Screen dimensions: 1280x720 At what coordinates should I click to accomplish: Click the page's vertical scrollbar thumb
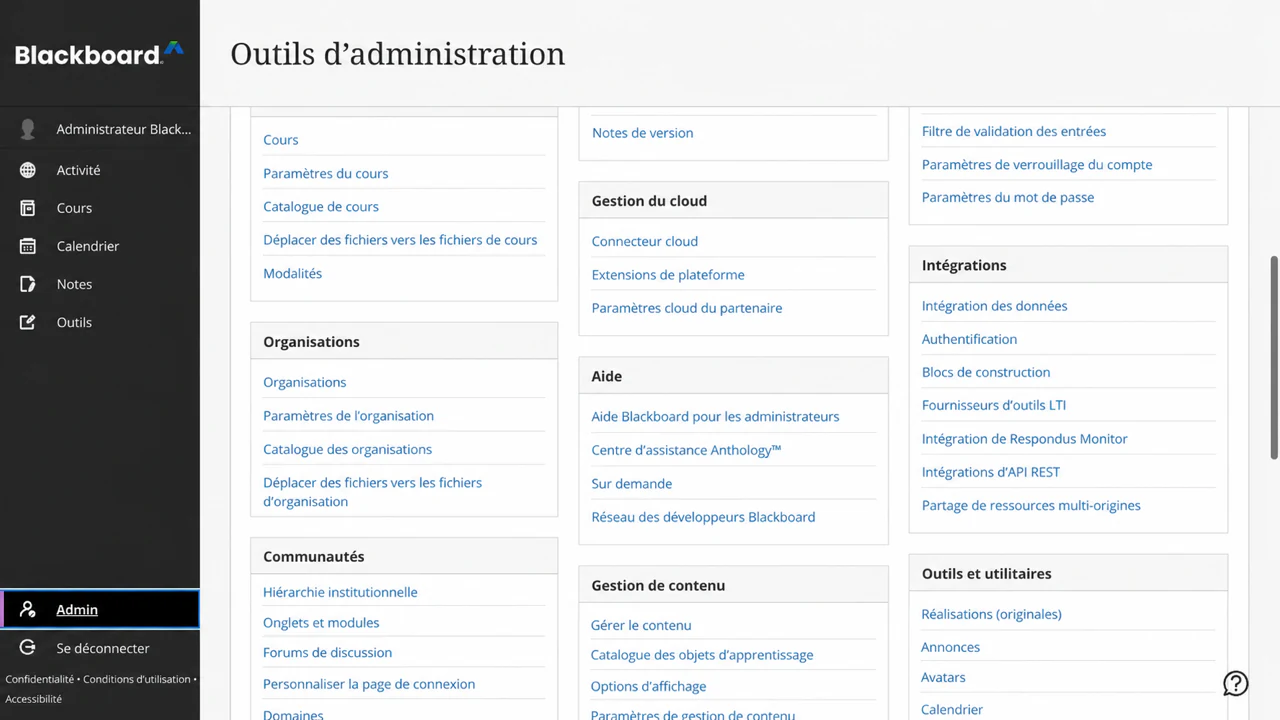[x=1274, y=356]
